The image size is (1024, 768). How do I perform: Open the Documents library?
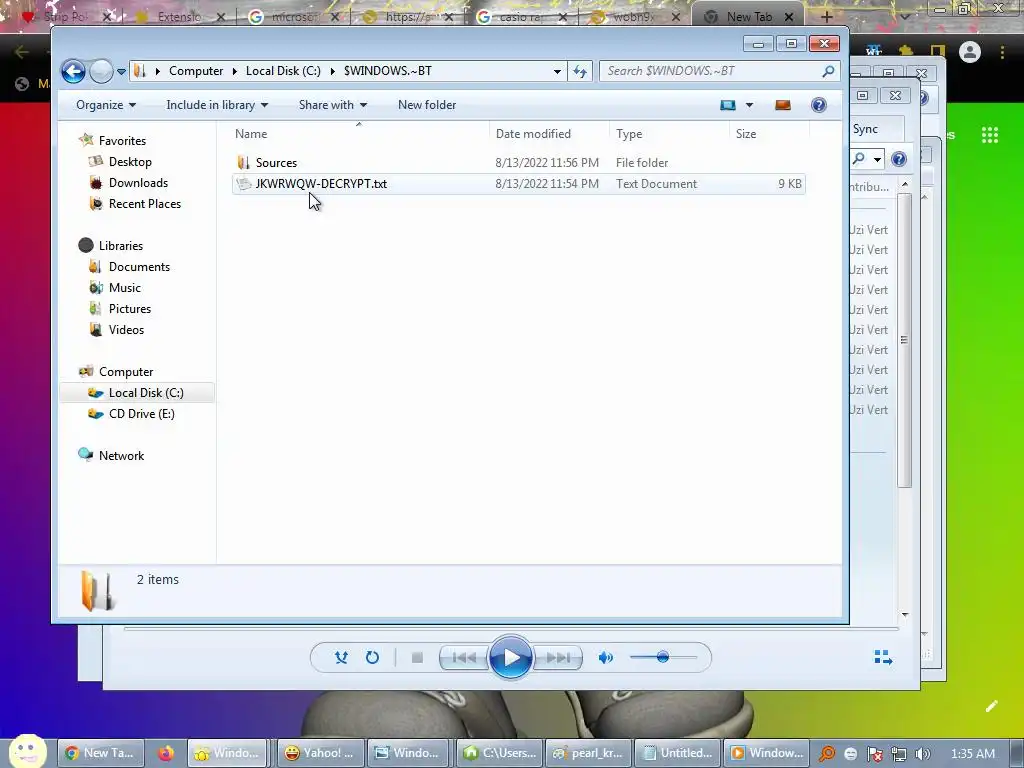pyautogui.click(x=139, y=267)
